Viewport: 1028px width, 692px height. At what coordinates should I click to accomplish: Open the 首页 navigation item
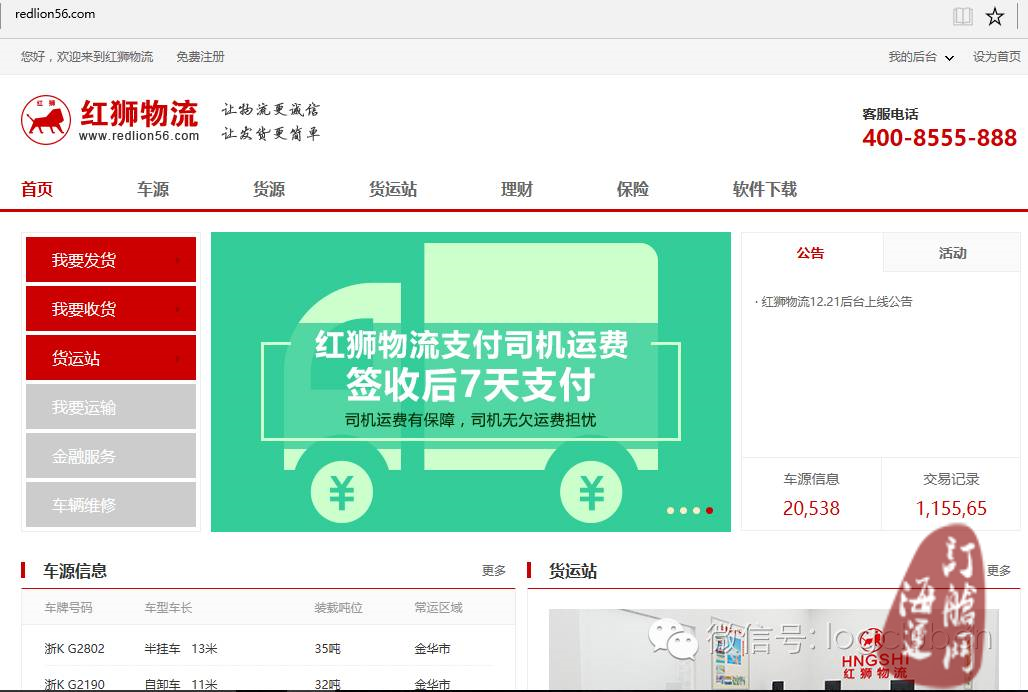[37, 189]
